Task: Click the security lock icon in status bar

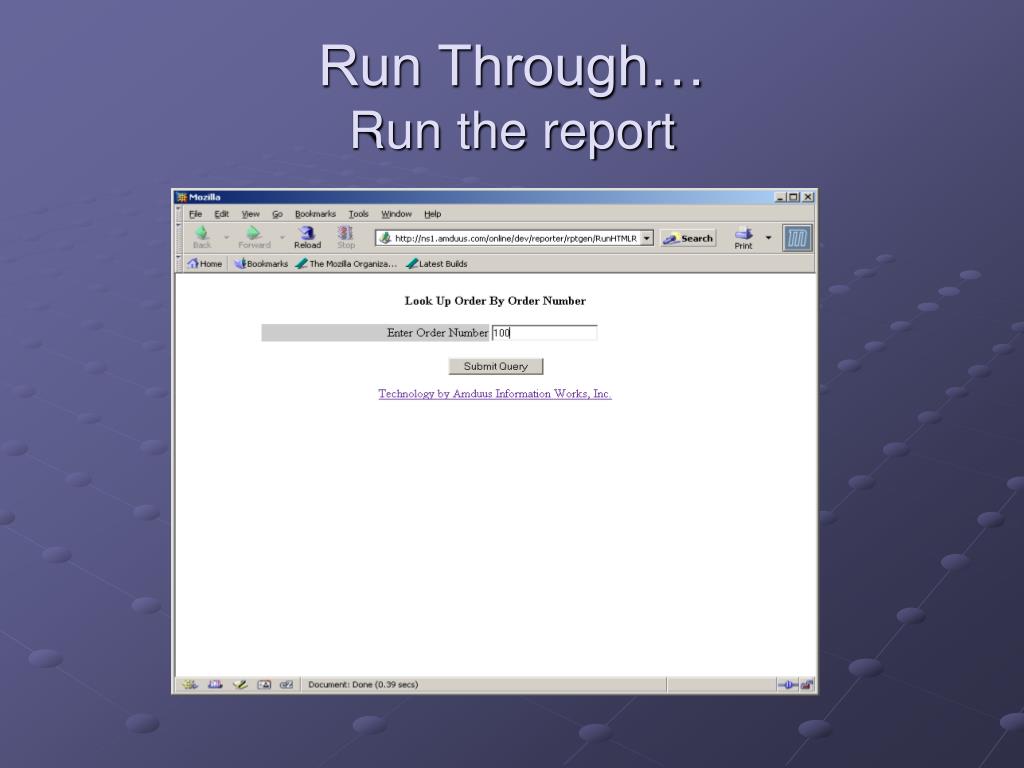Action: click(807, 684)
